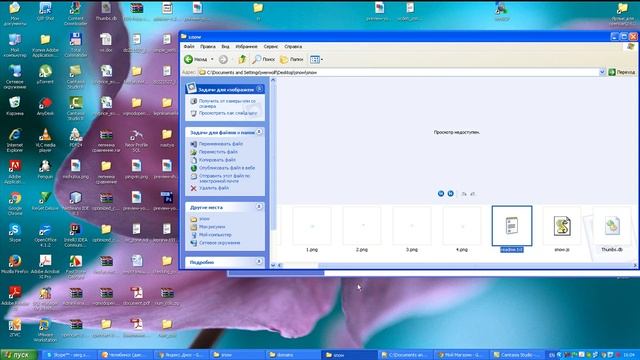The height and width of the screenshot is (360, 640).
Task: Click the view as slide show link
Action: tap(228, 113)
